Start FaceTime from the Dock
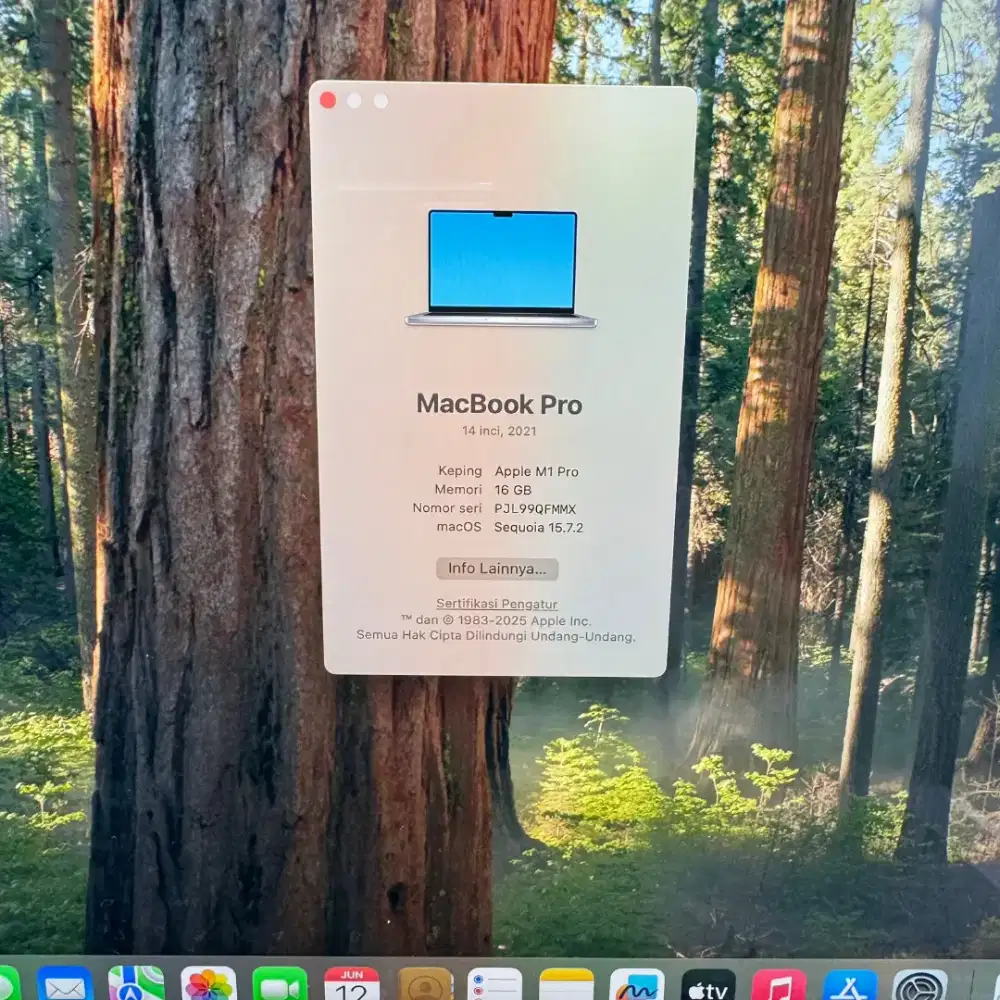 (x=279, y=983)
